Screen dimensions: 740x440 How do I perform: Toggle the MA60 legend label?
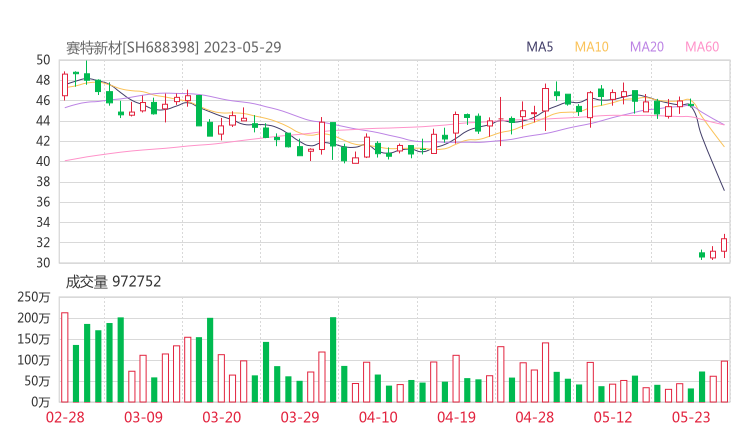(702, 47)
